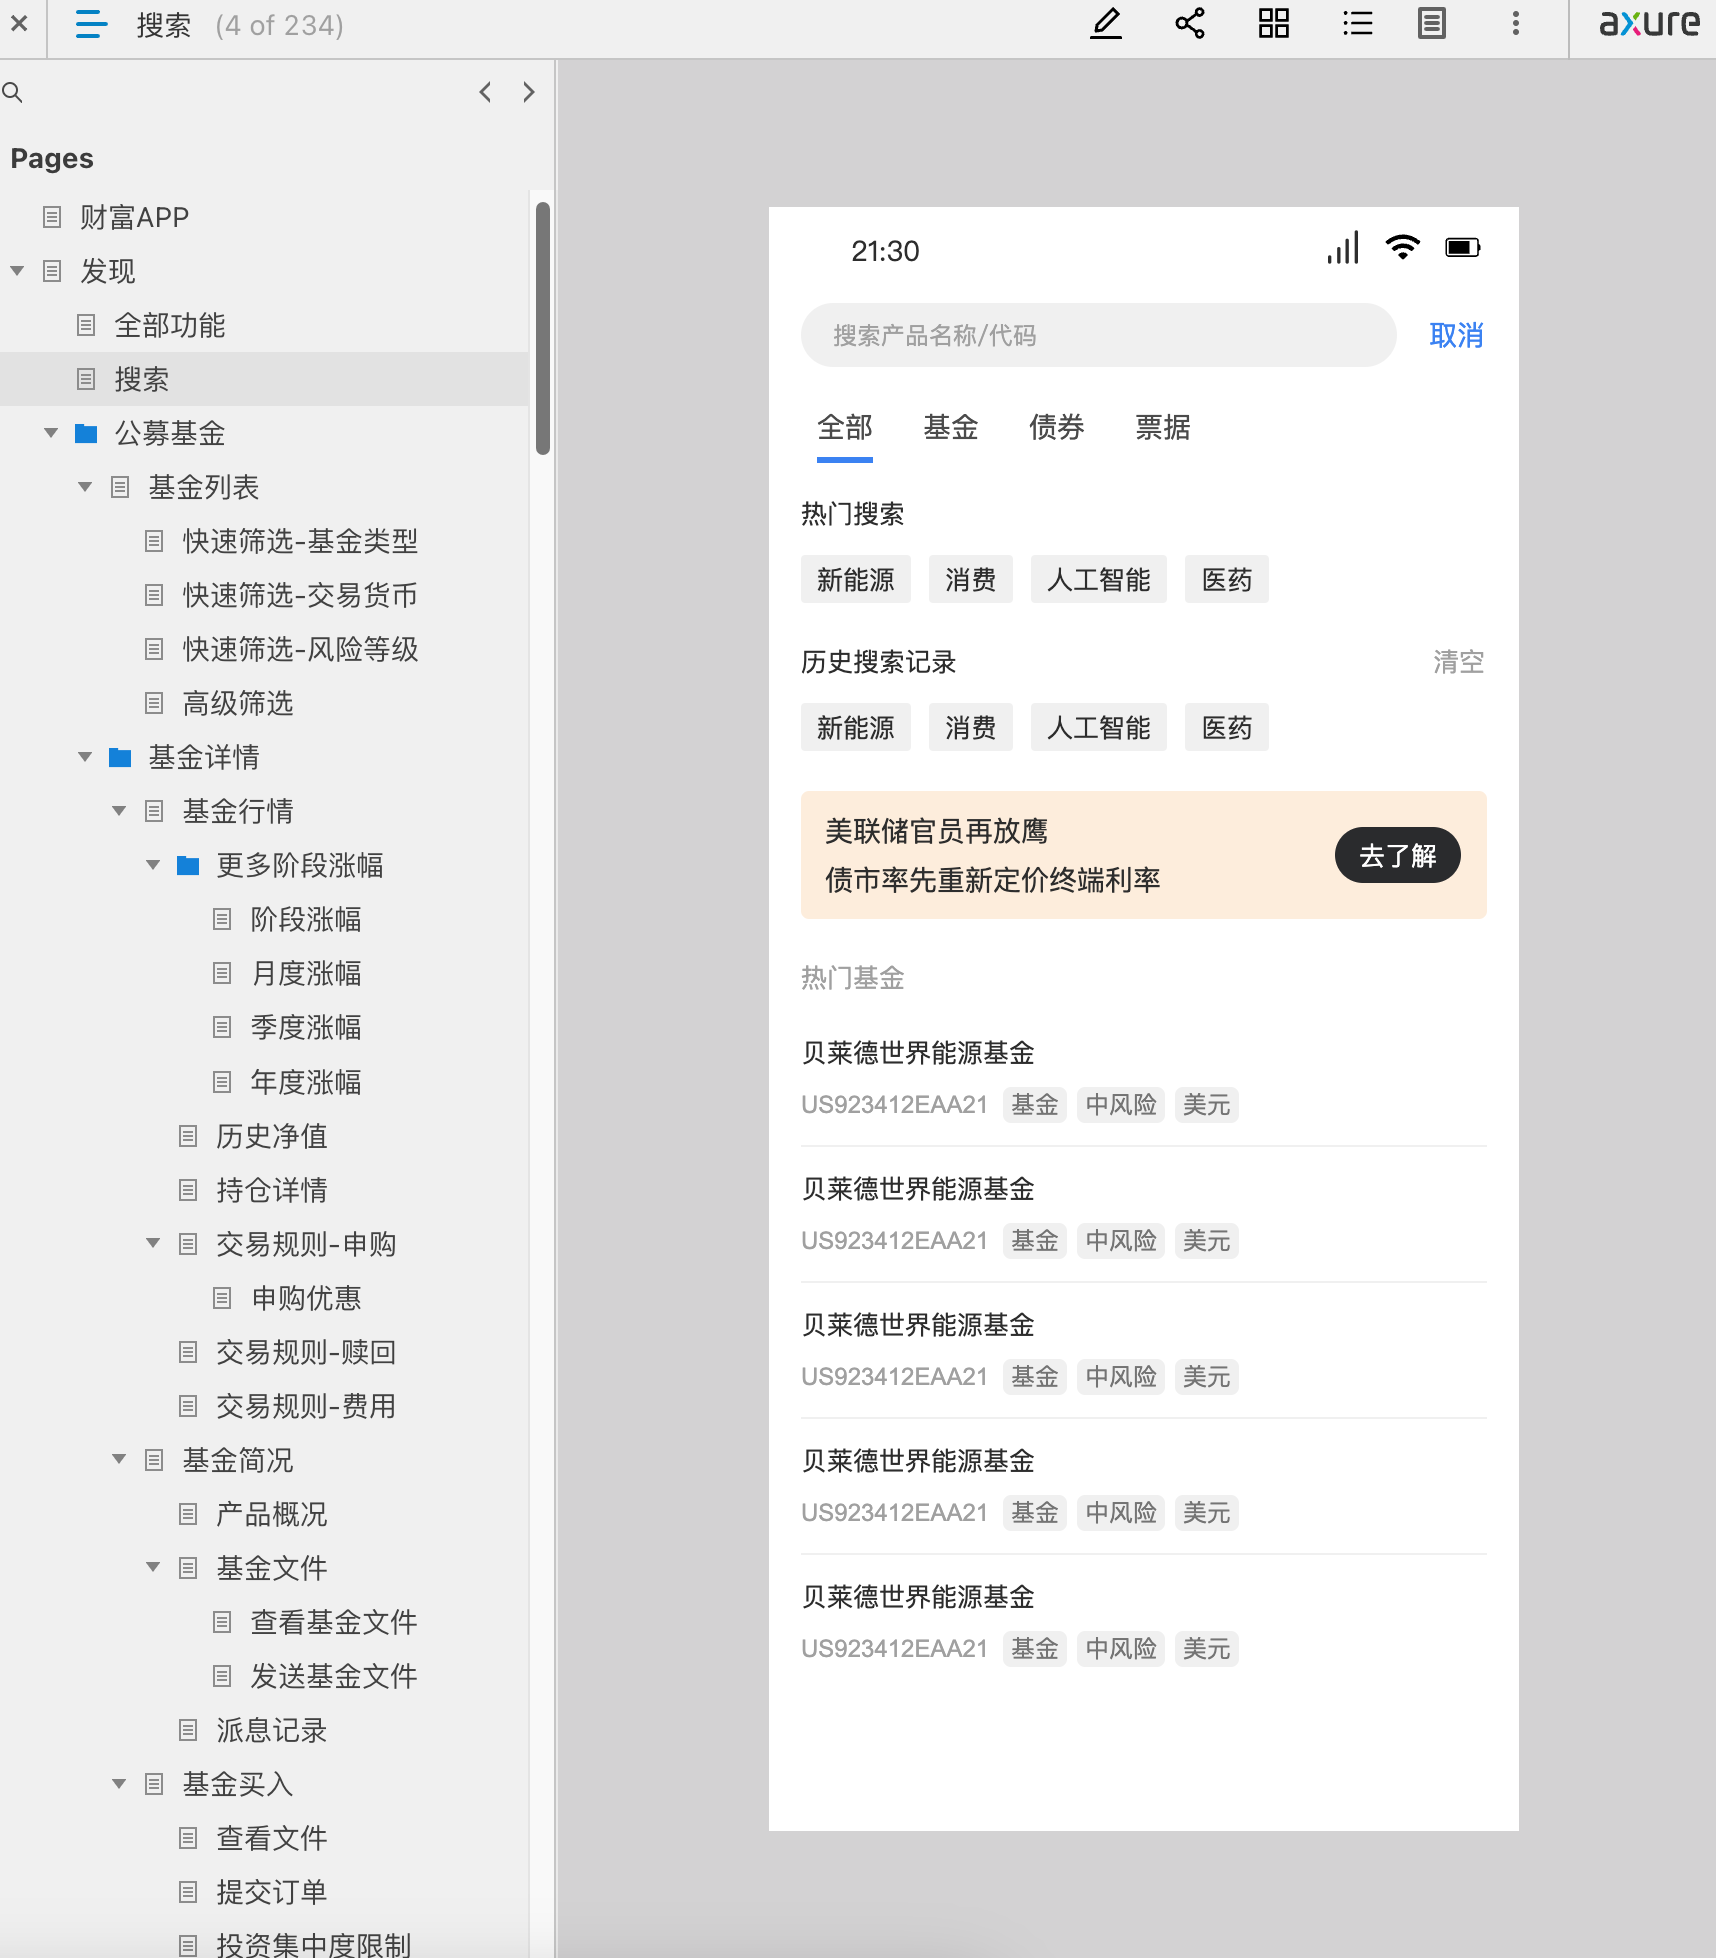This screenshot has height=1958, width=1716.
Task: Open the pencil markup tool in toolbar
Action: [1105, 24]
